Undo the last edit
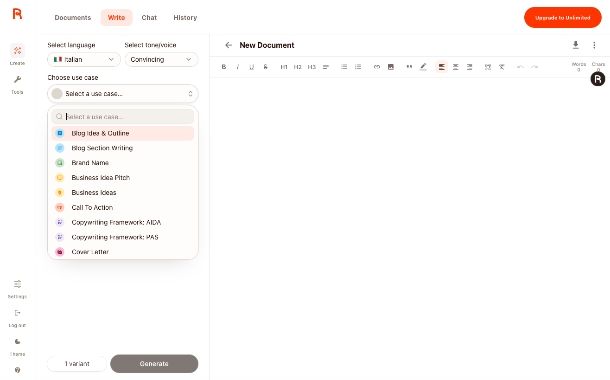 pos(520,67)
